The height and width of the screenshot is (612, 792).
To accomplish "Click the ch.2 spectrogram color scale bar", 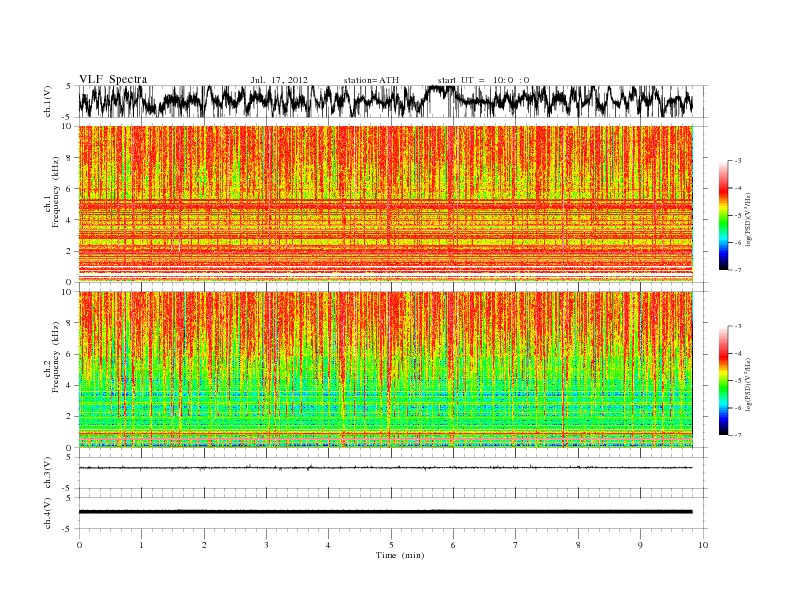I will click(723, 381).
